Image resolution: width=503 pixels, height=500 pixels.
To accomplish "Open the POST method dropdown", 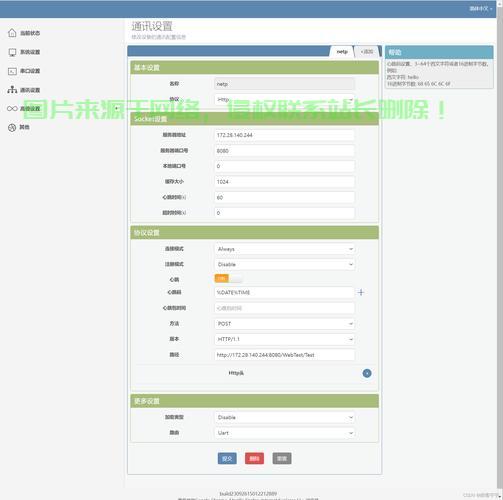I will [284, 324].
